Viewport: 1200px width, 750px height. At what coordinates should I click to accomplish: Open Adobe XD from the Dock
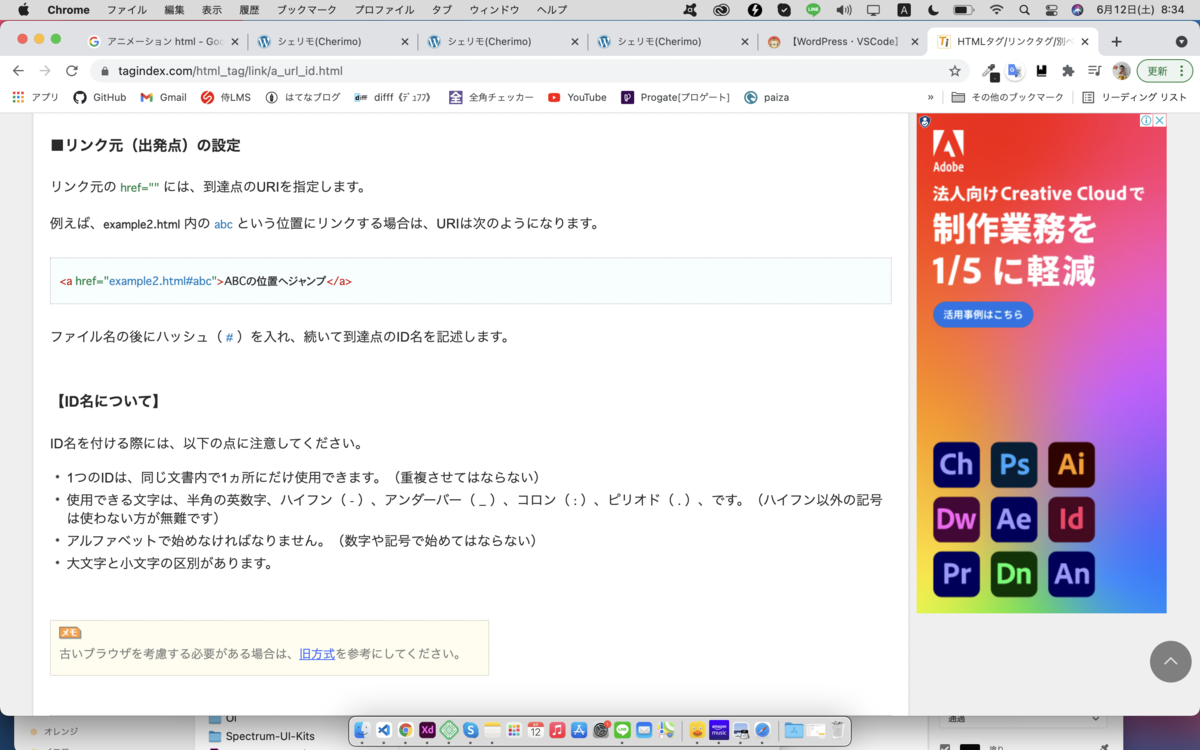click(427, 731)
